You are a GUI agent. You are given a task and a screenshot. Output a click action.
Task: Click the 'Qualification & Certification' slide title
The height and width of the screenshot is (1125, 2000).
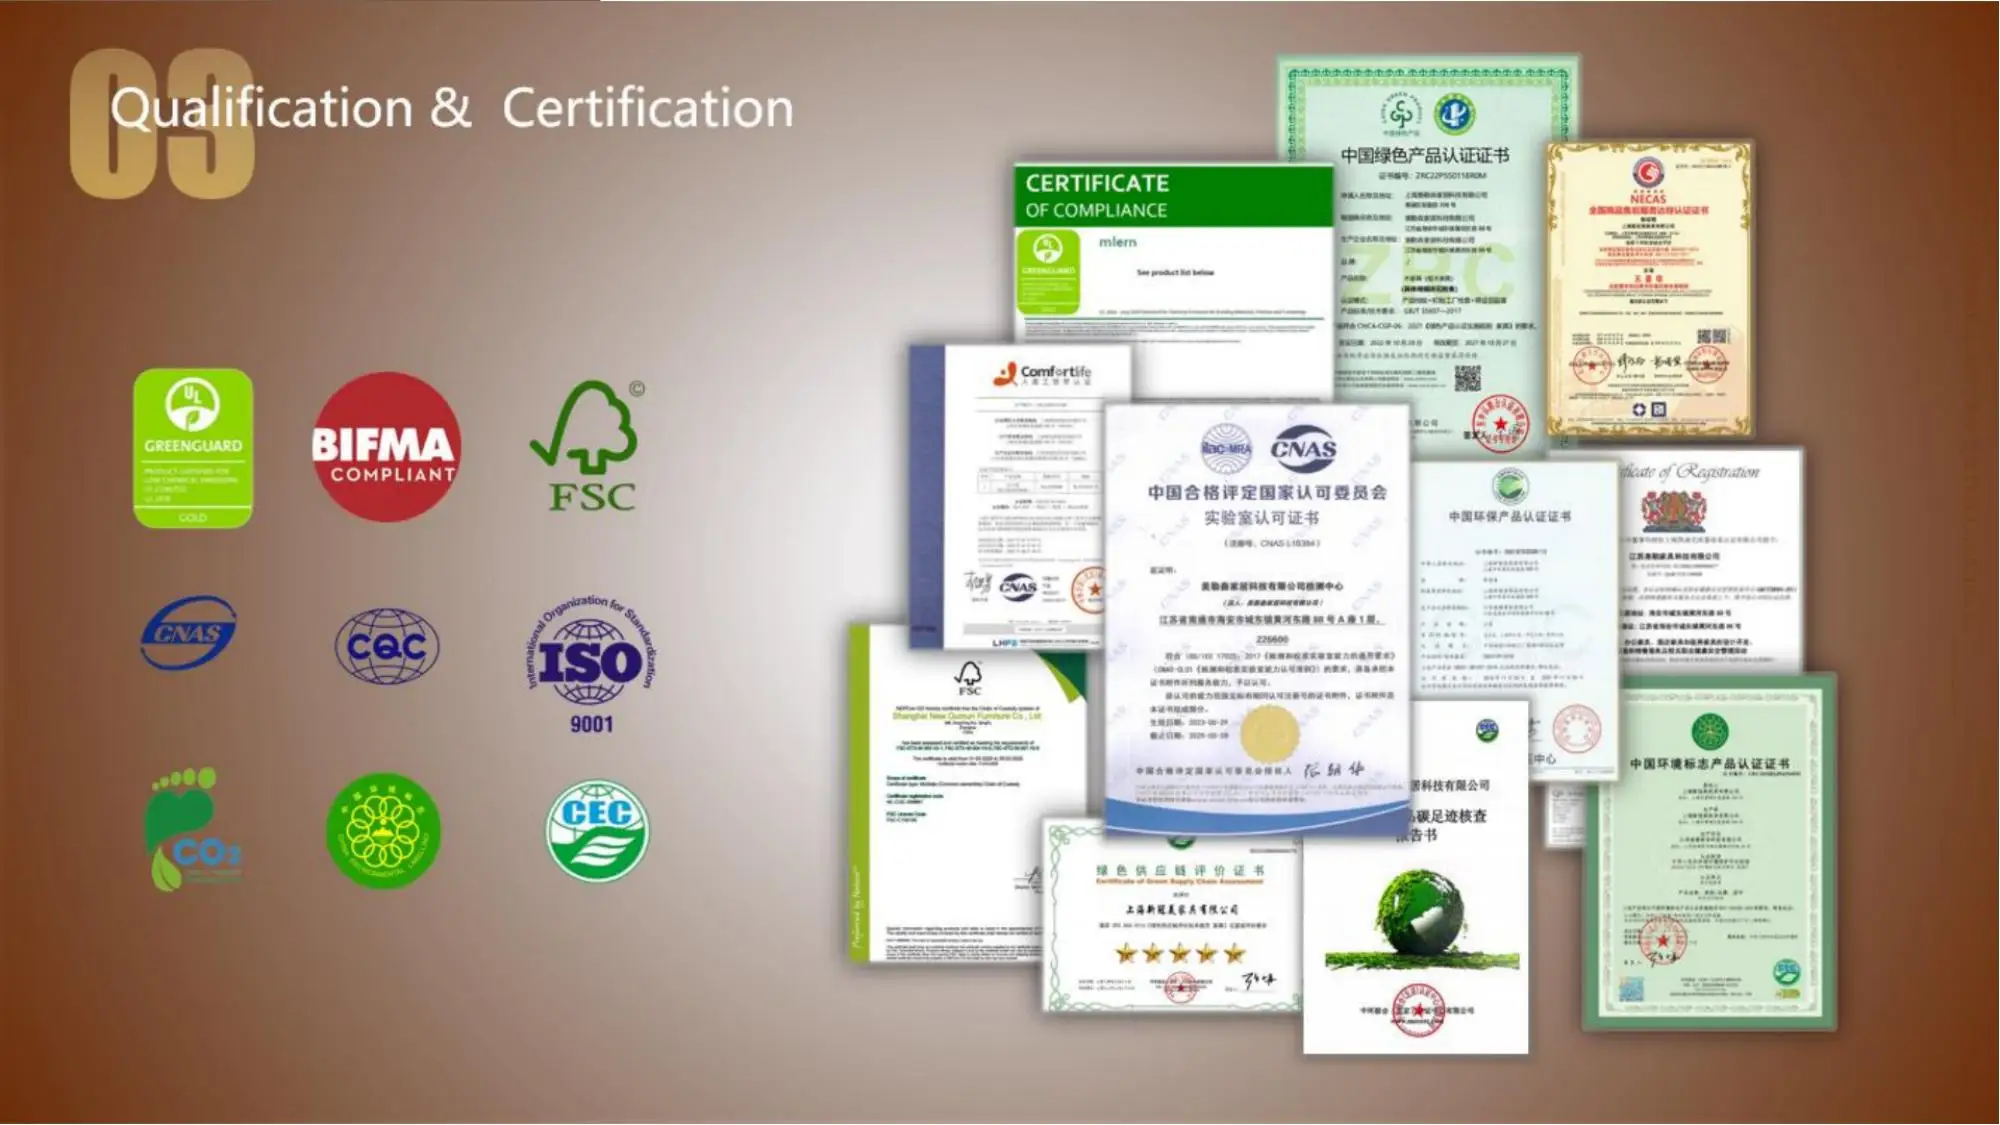tap(452, 108)
